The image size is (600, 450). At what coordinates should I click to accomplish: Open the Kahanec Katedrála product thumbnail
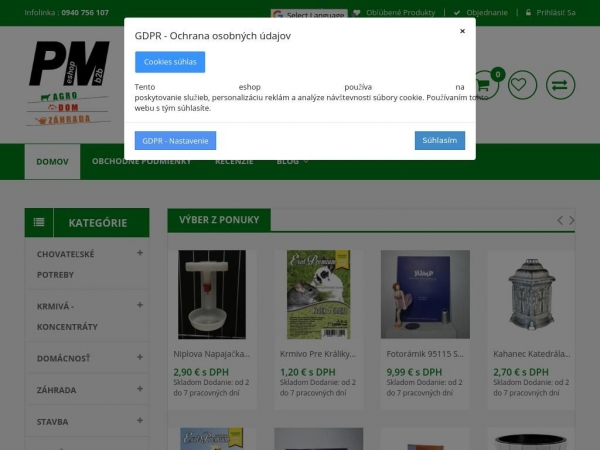(531, 294)
